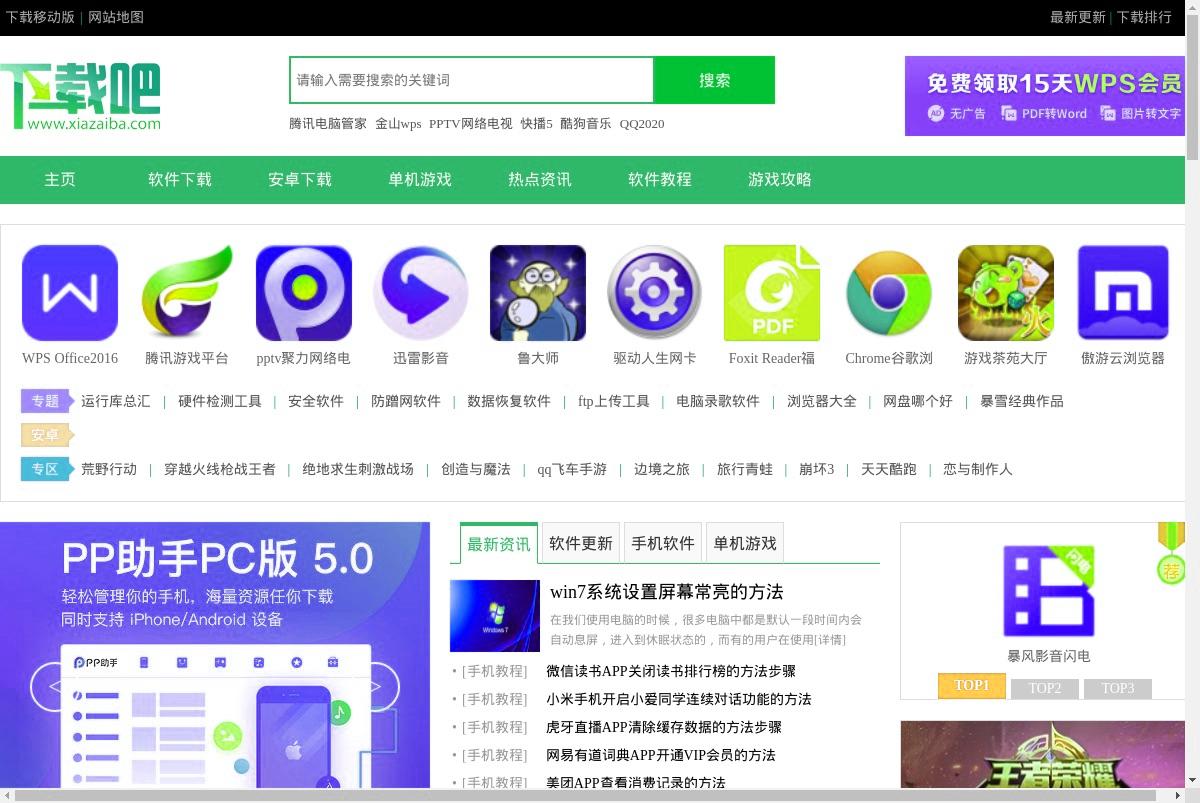The width and height of the screenshot is (1200, 803).
Task: Switch to the 单机游戏 news tab
Action: coord(745,543)
